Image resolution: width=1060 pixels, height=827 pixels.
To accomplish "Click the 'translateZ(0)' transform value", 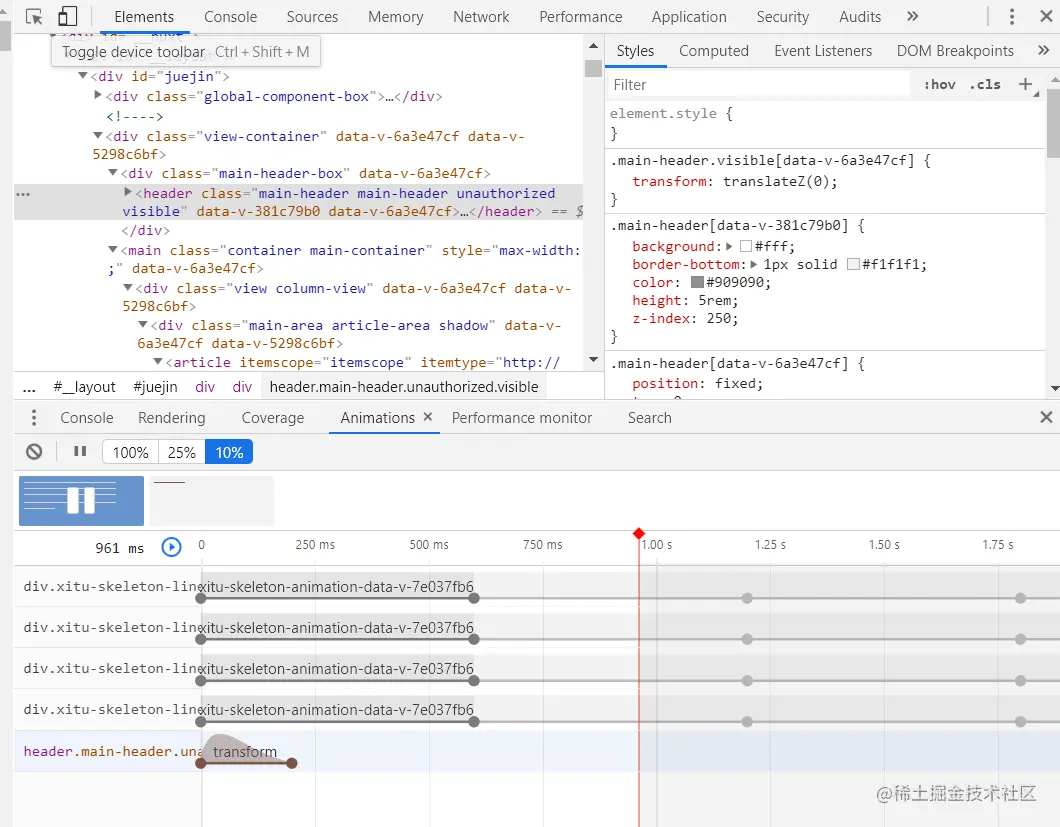I will click(777, 181).
